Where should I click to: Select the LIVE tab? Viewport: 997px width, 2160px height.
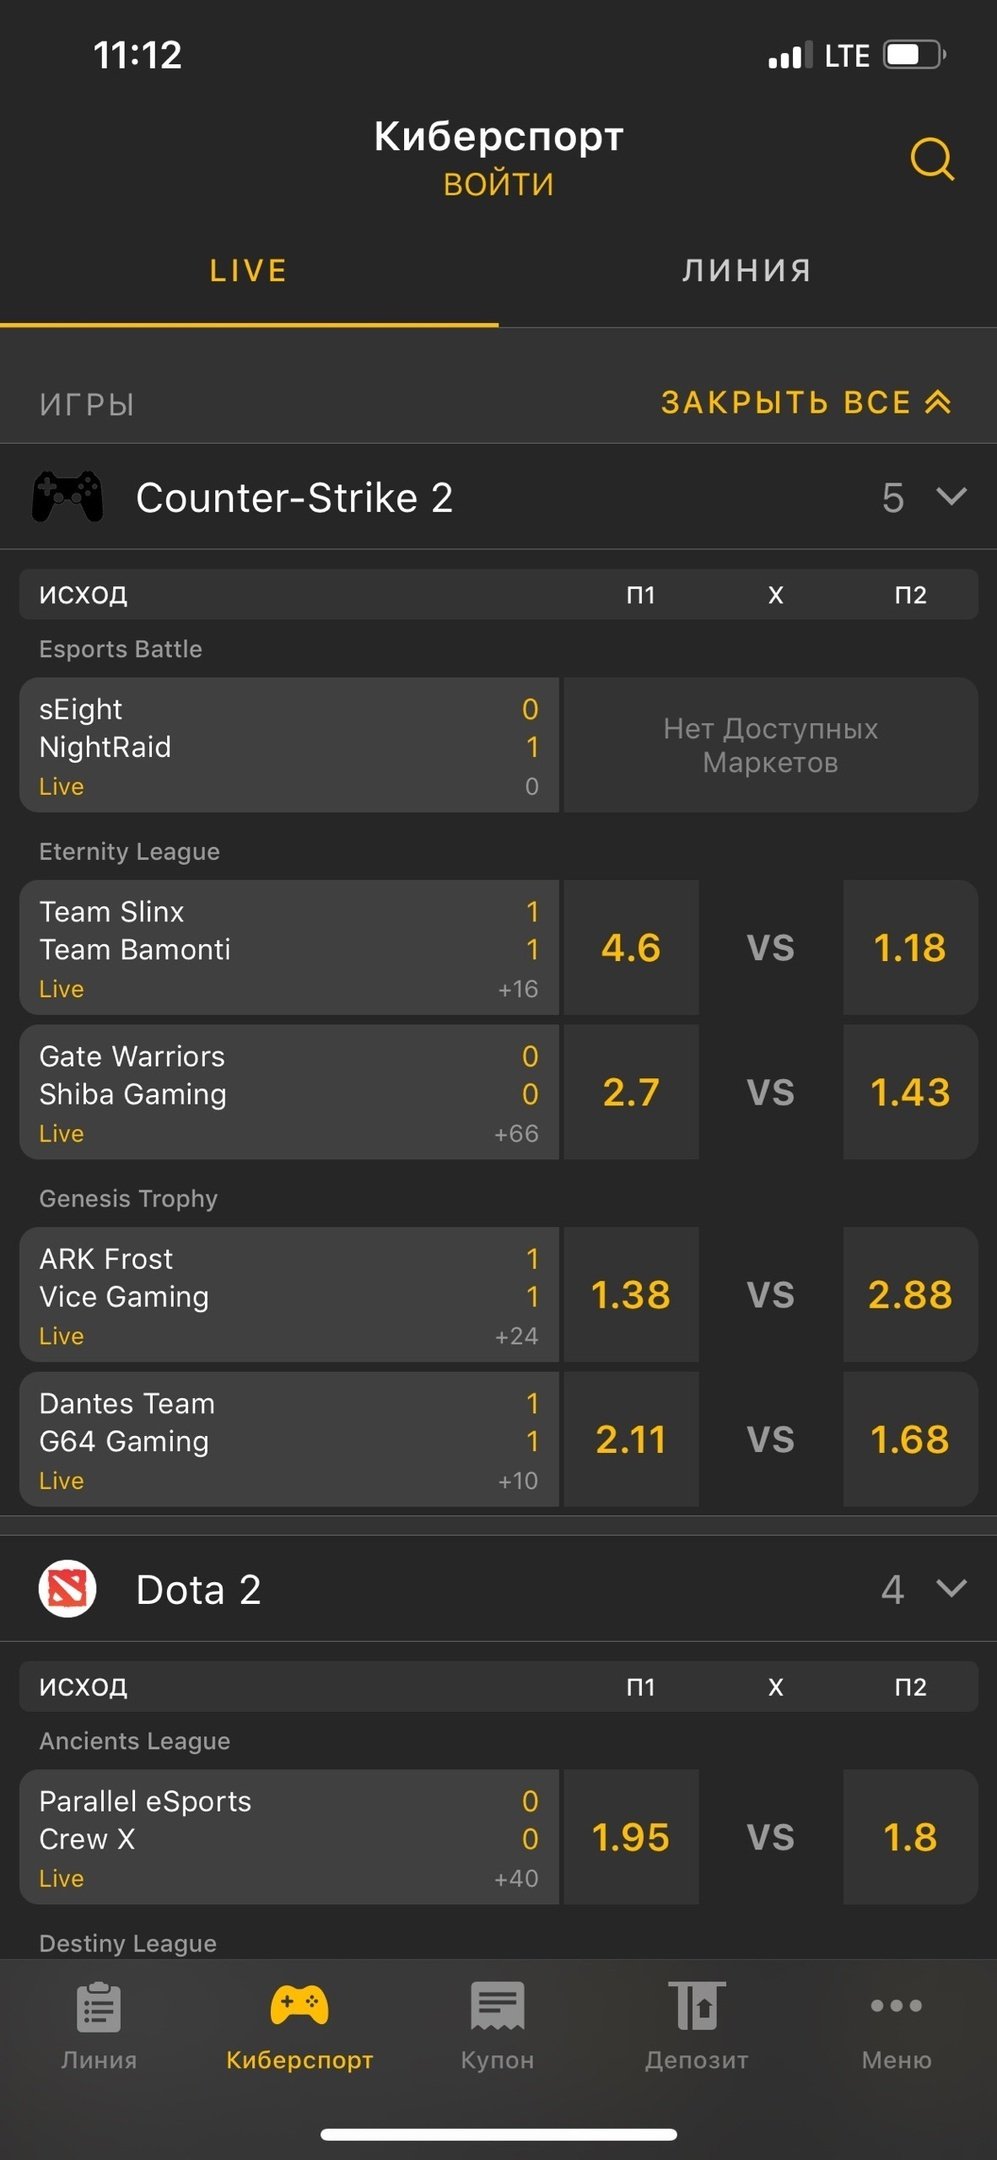tap(248, 270)
